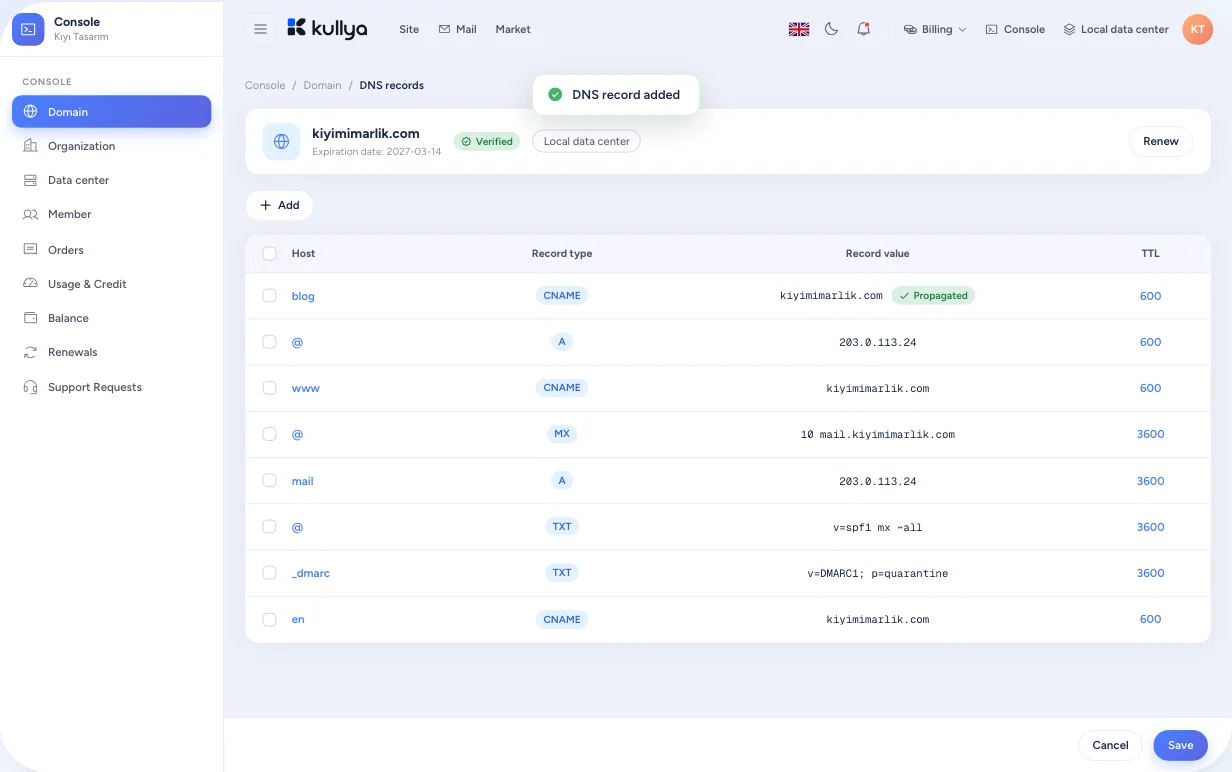
Task: Click the Renew button
Action: [1161, 141]
